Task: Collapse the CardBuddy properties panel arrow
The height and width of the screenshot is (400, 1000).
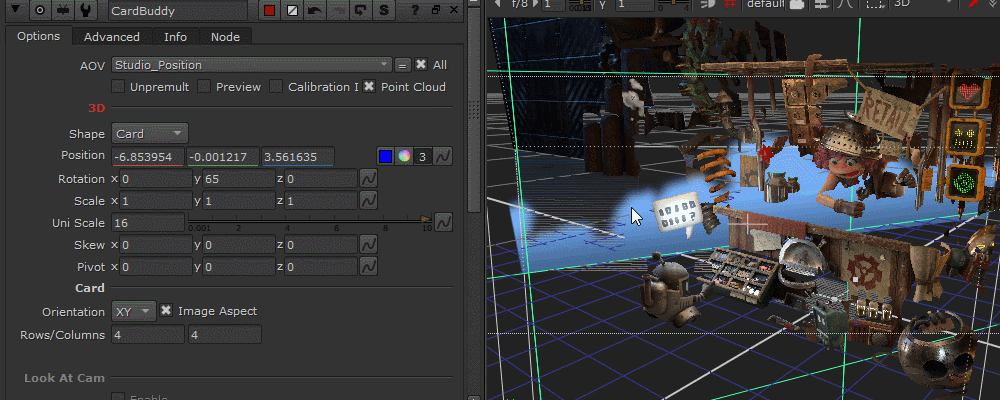Action: click(x=16, y=10)
